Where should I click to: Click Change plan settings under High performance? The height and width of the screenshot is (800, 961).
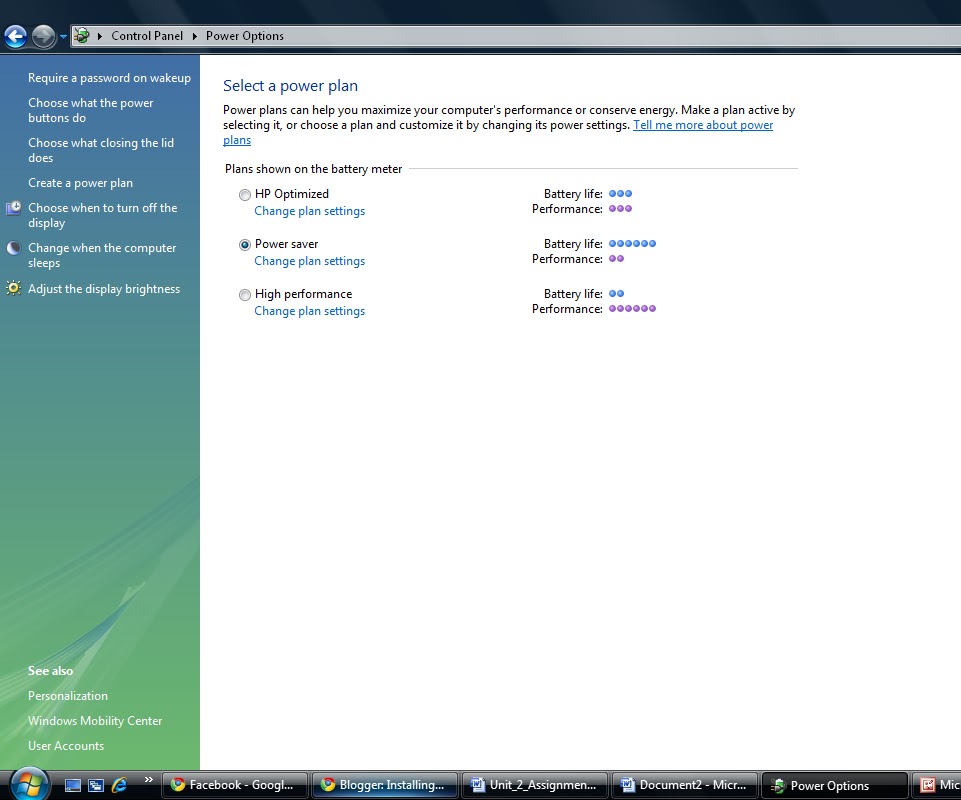[309, 311]
